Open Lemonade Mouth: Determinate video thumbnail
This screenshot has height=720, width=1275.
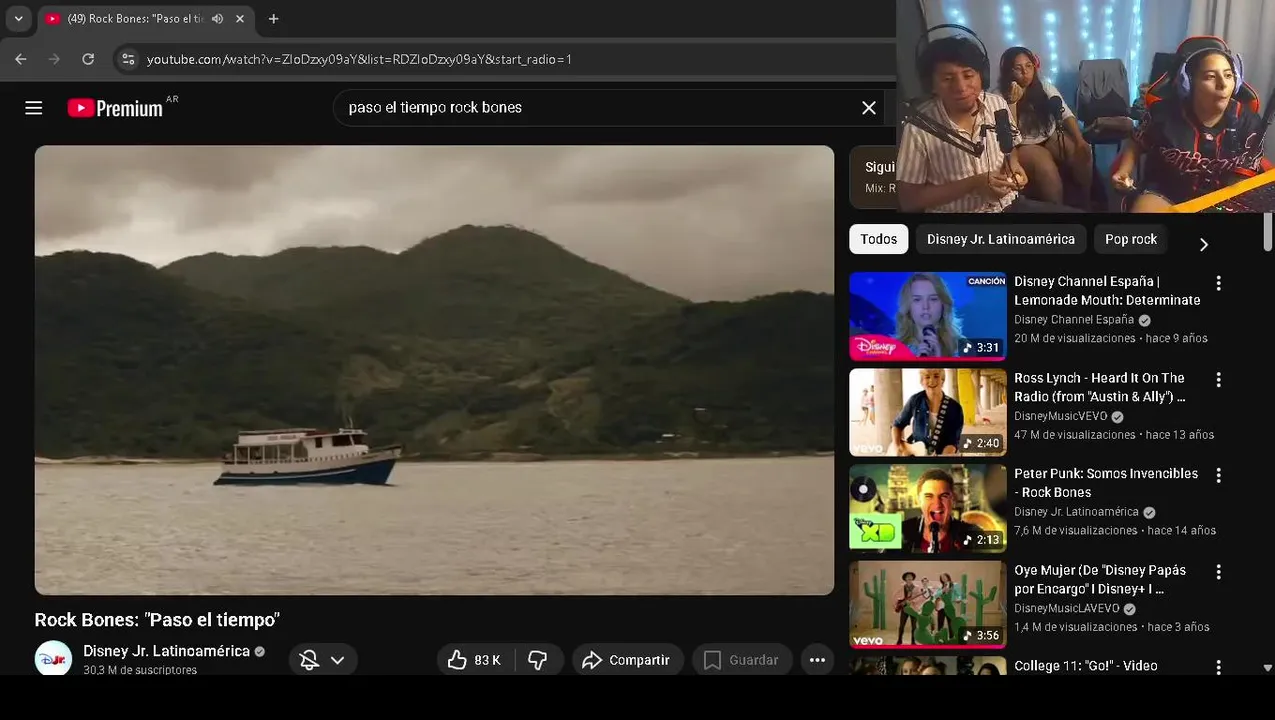[x=928, y=316]
